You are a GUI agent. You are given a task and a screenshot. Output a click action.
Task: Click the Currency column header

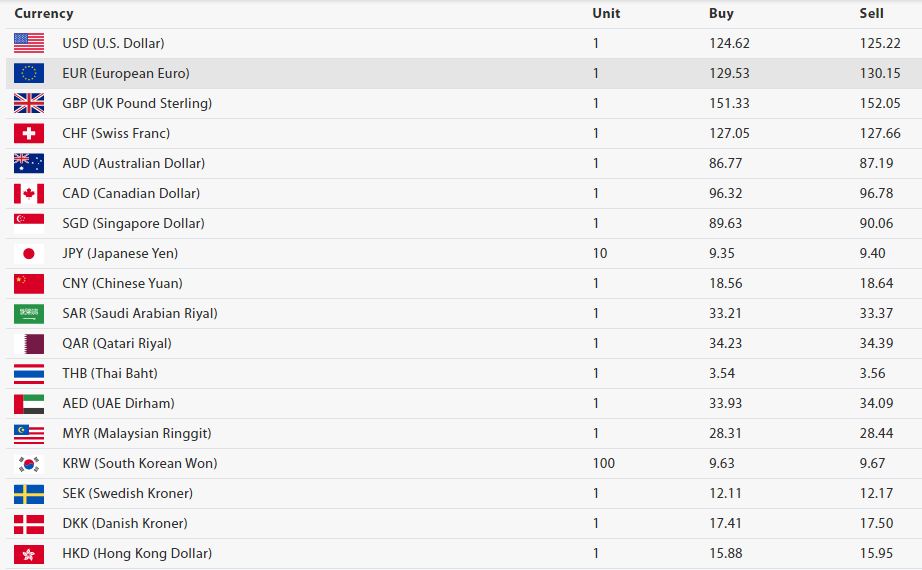44,14
